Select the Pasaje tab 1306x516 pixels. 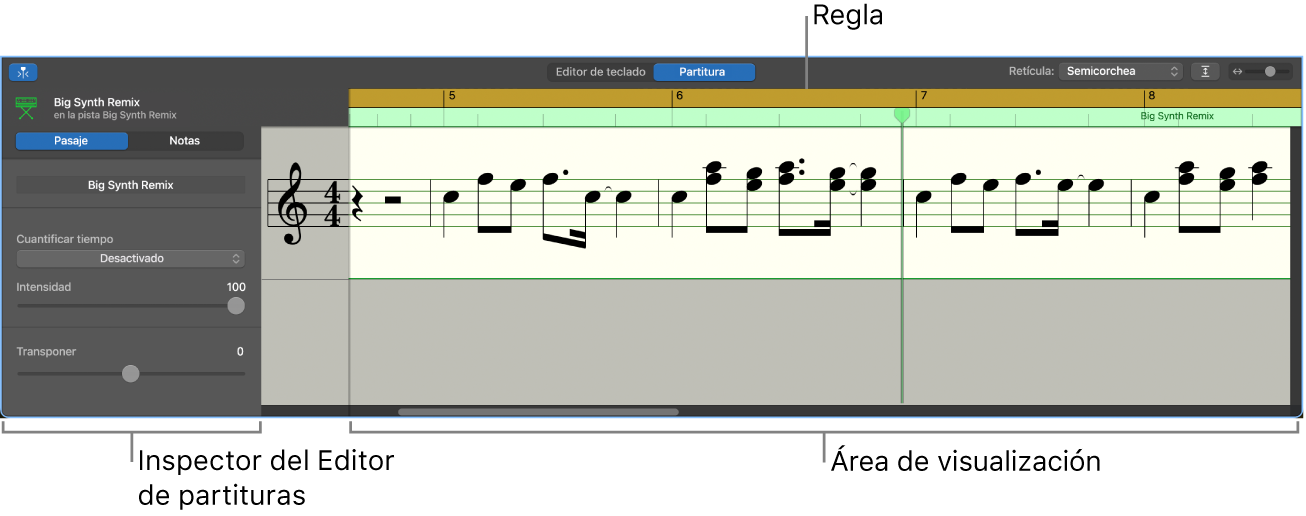click(71, 141)
